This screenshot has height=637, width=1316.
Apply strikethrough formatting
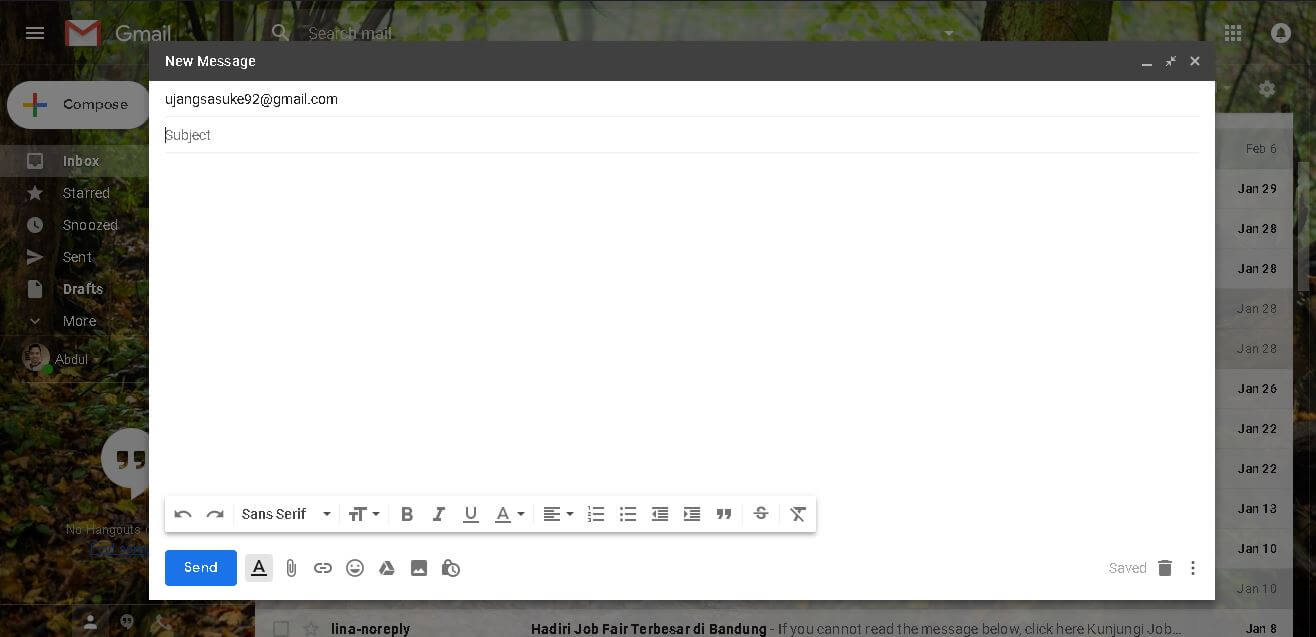(x=761, y=514)
